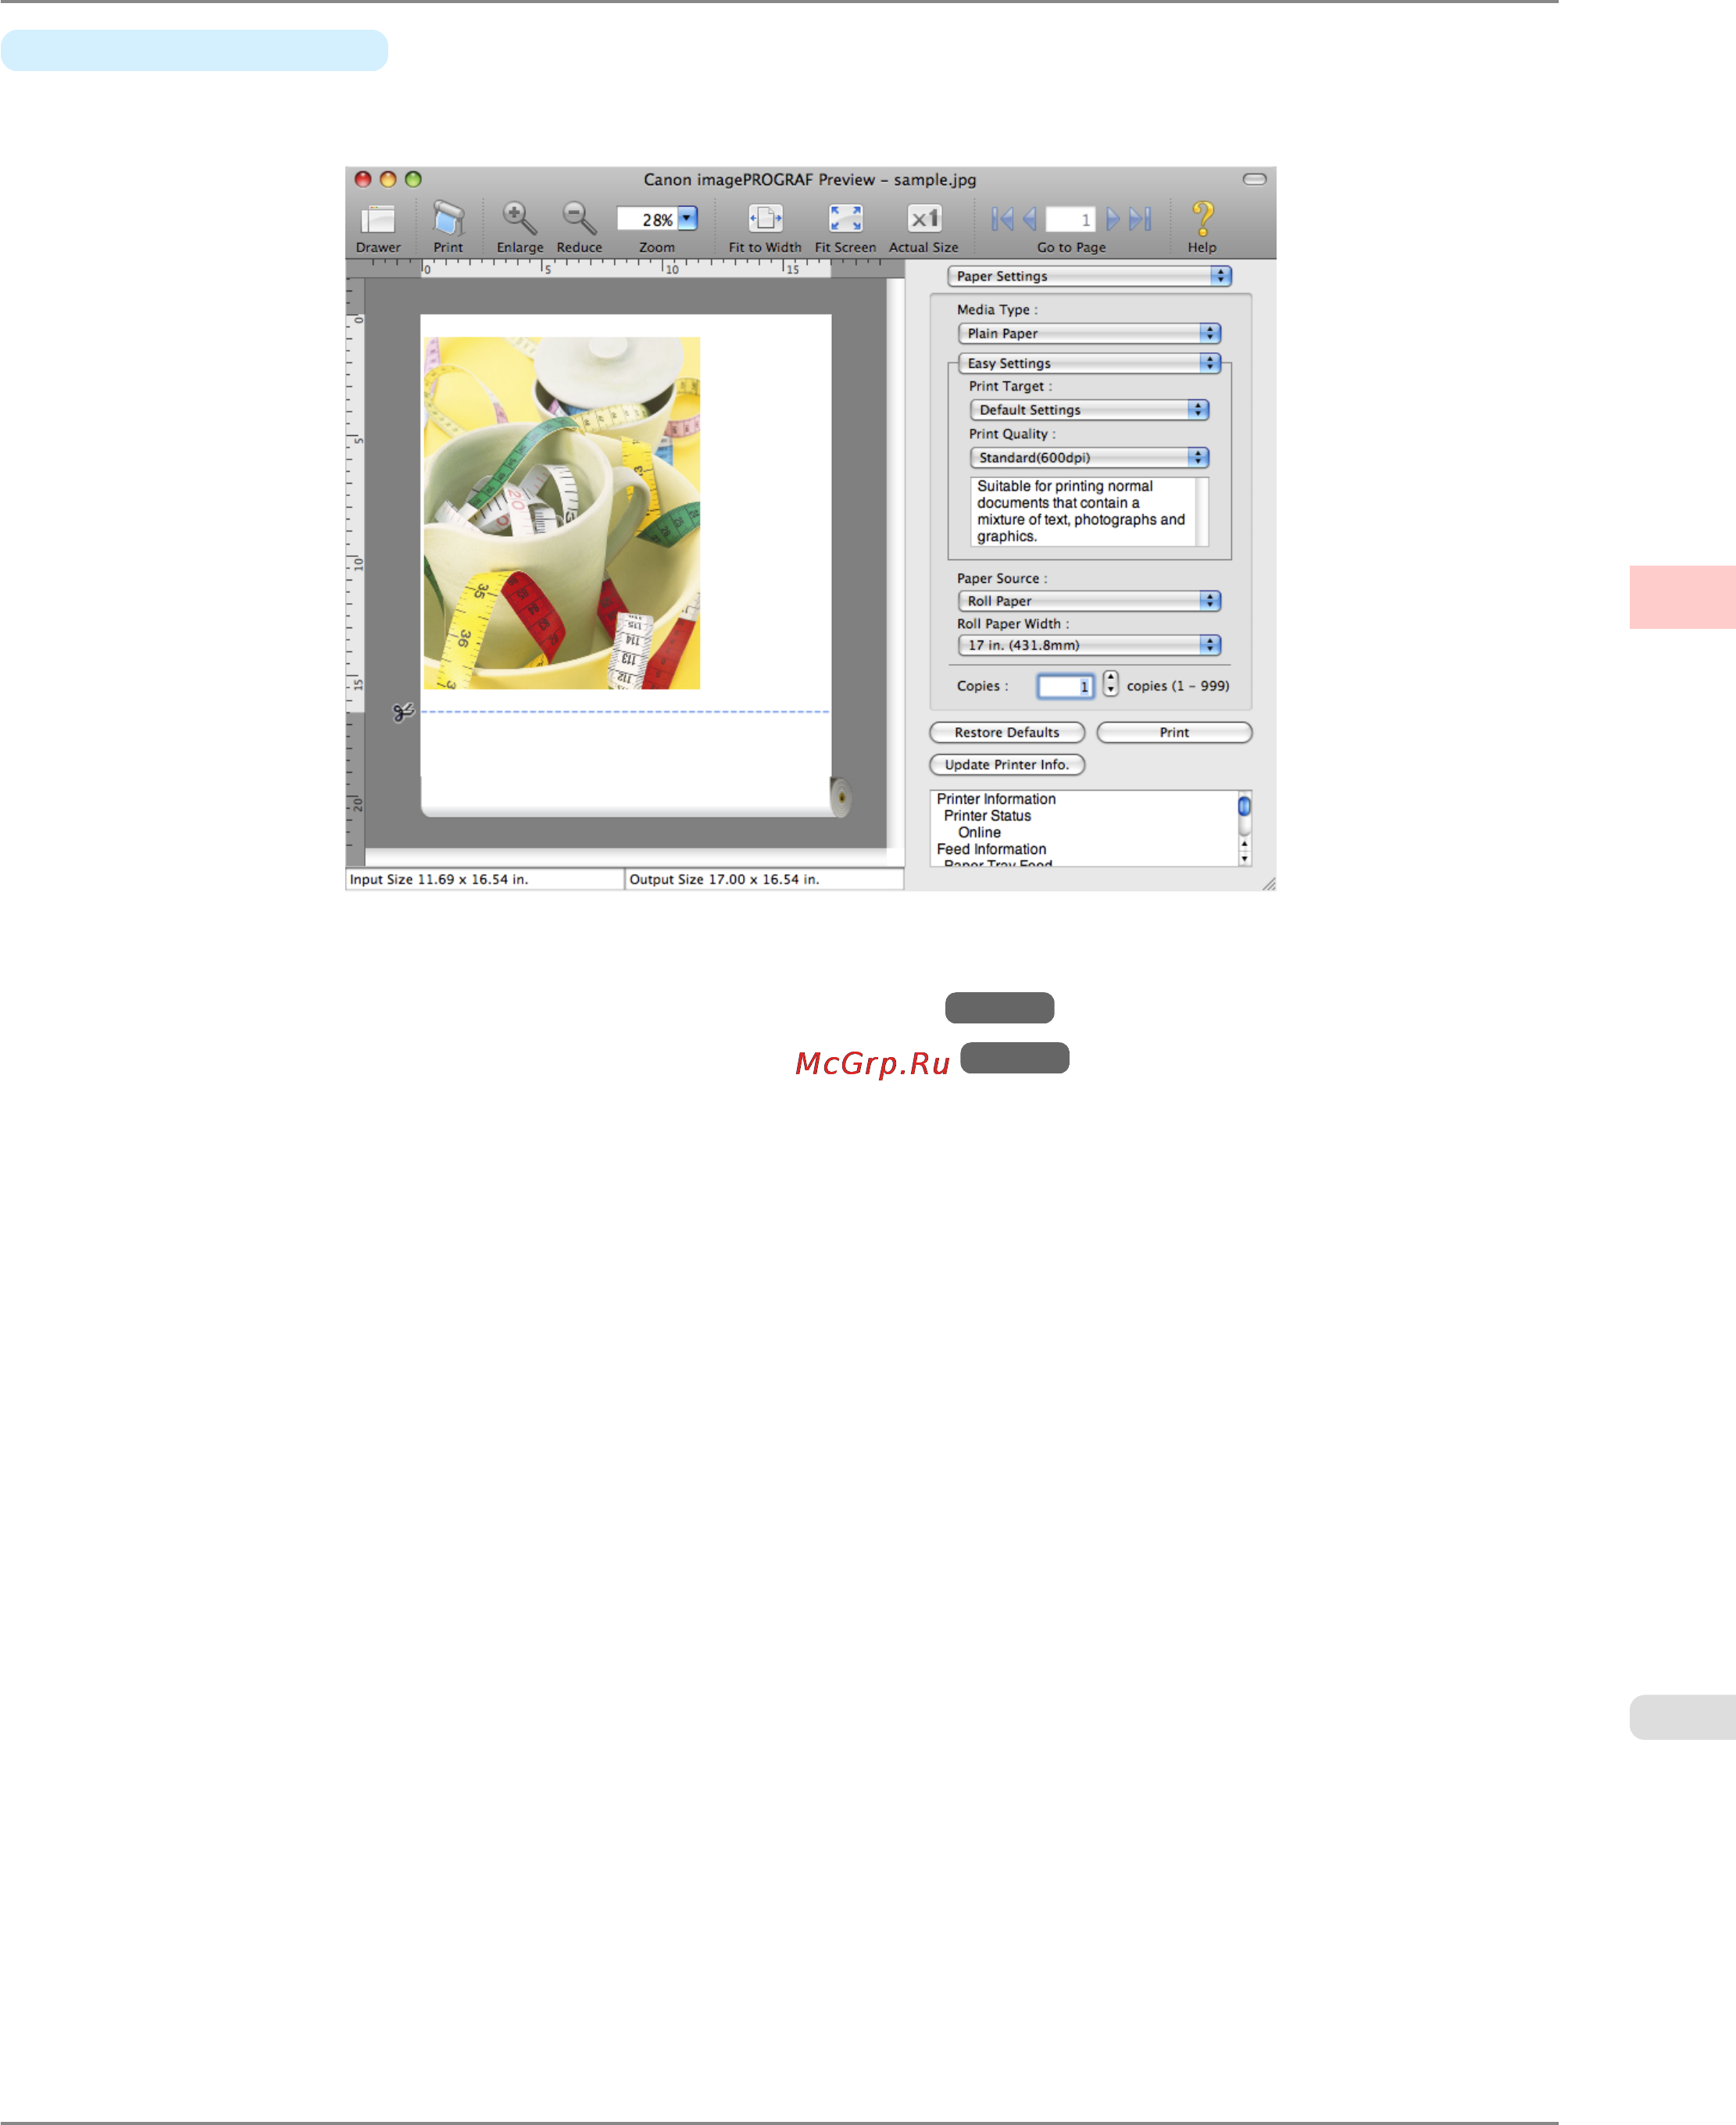Click the Go to Page number field
This screenshot has width=1736, height=2125.
pos(1070,219)
